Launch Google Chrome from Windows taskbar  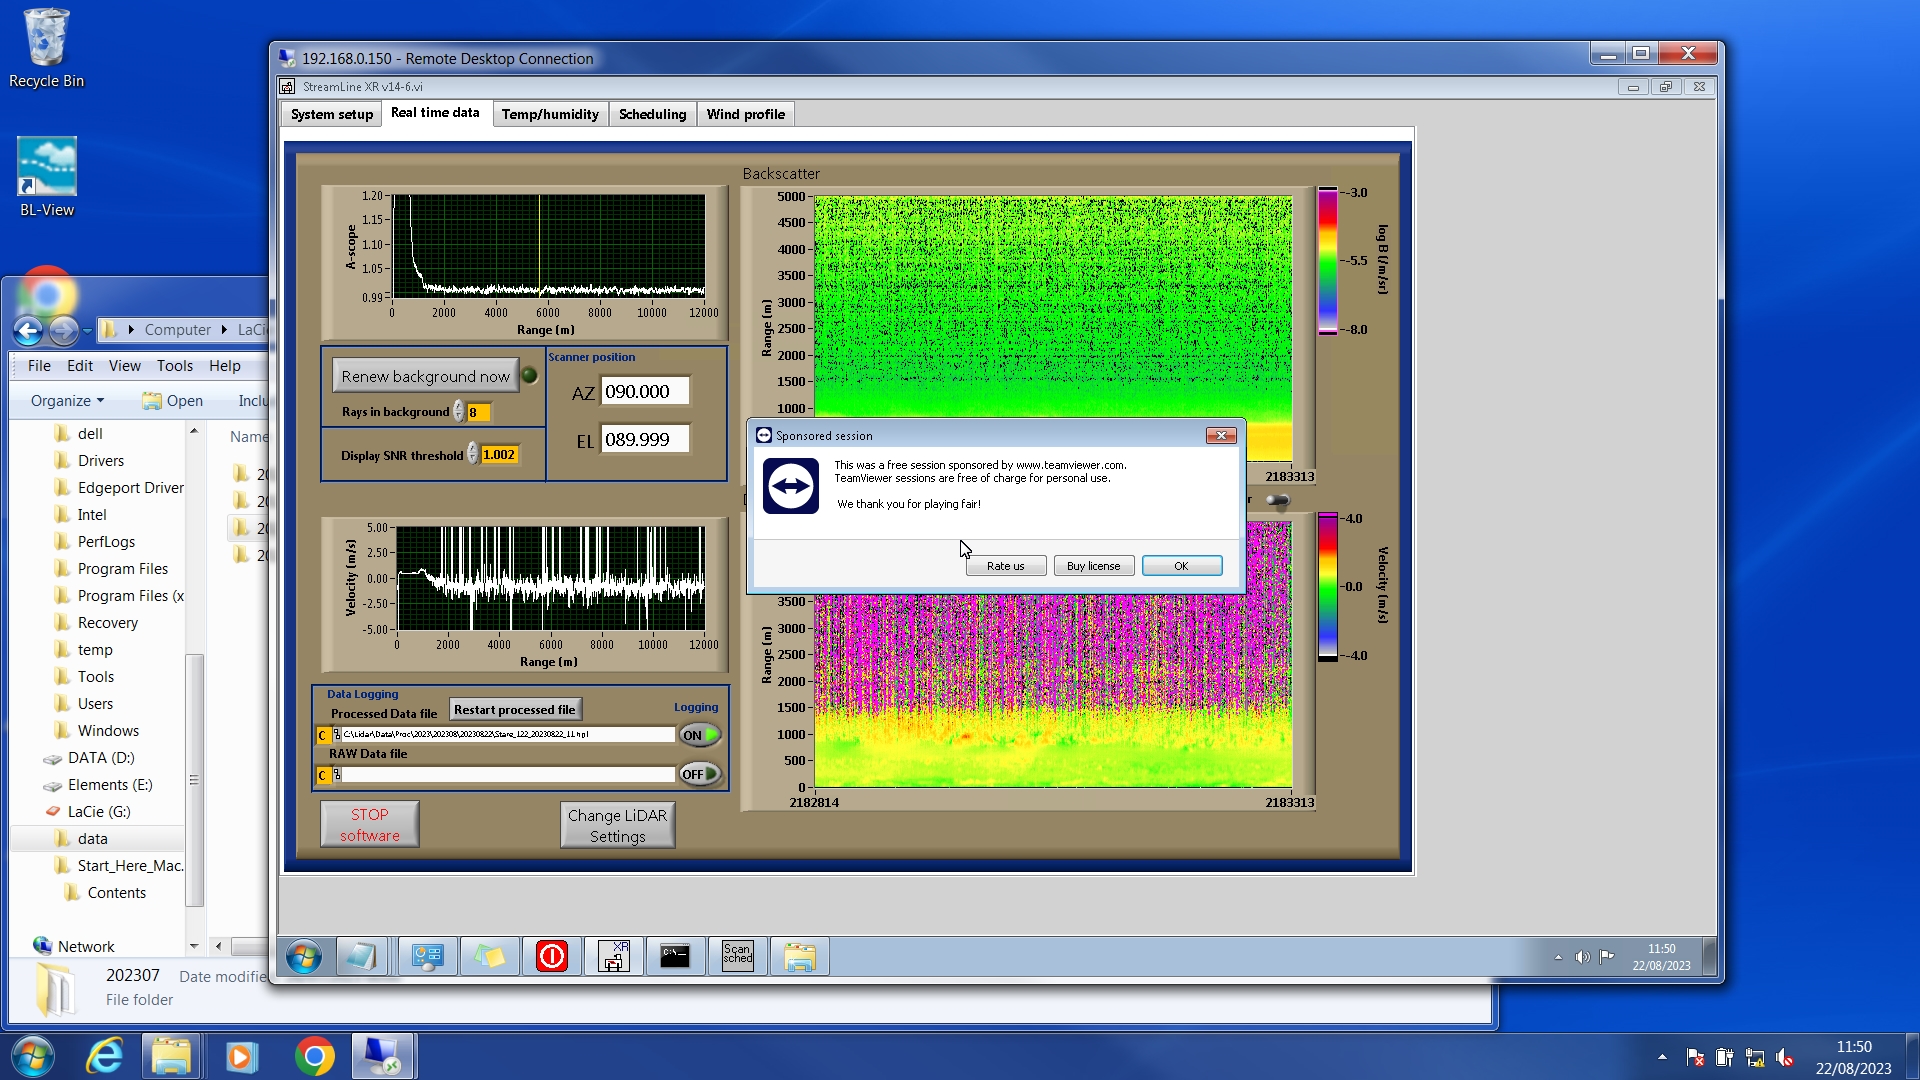pos(314,1056)
